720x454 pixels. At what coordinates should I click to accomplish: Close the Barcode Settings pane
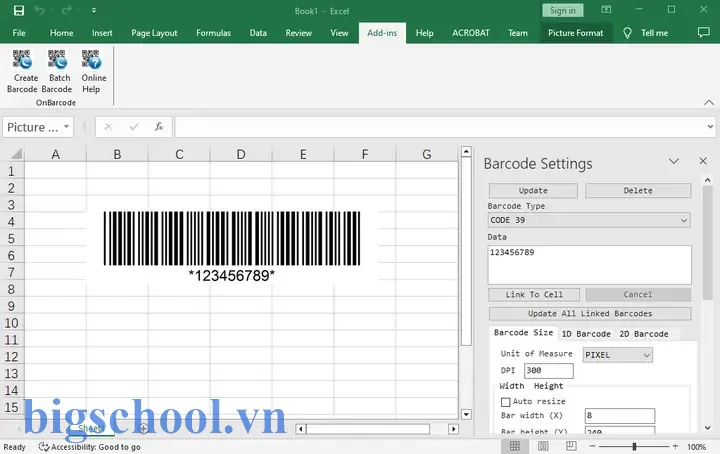(x=703, y=161)
